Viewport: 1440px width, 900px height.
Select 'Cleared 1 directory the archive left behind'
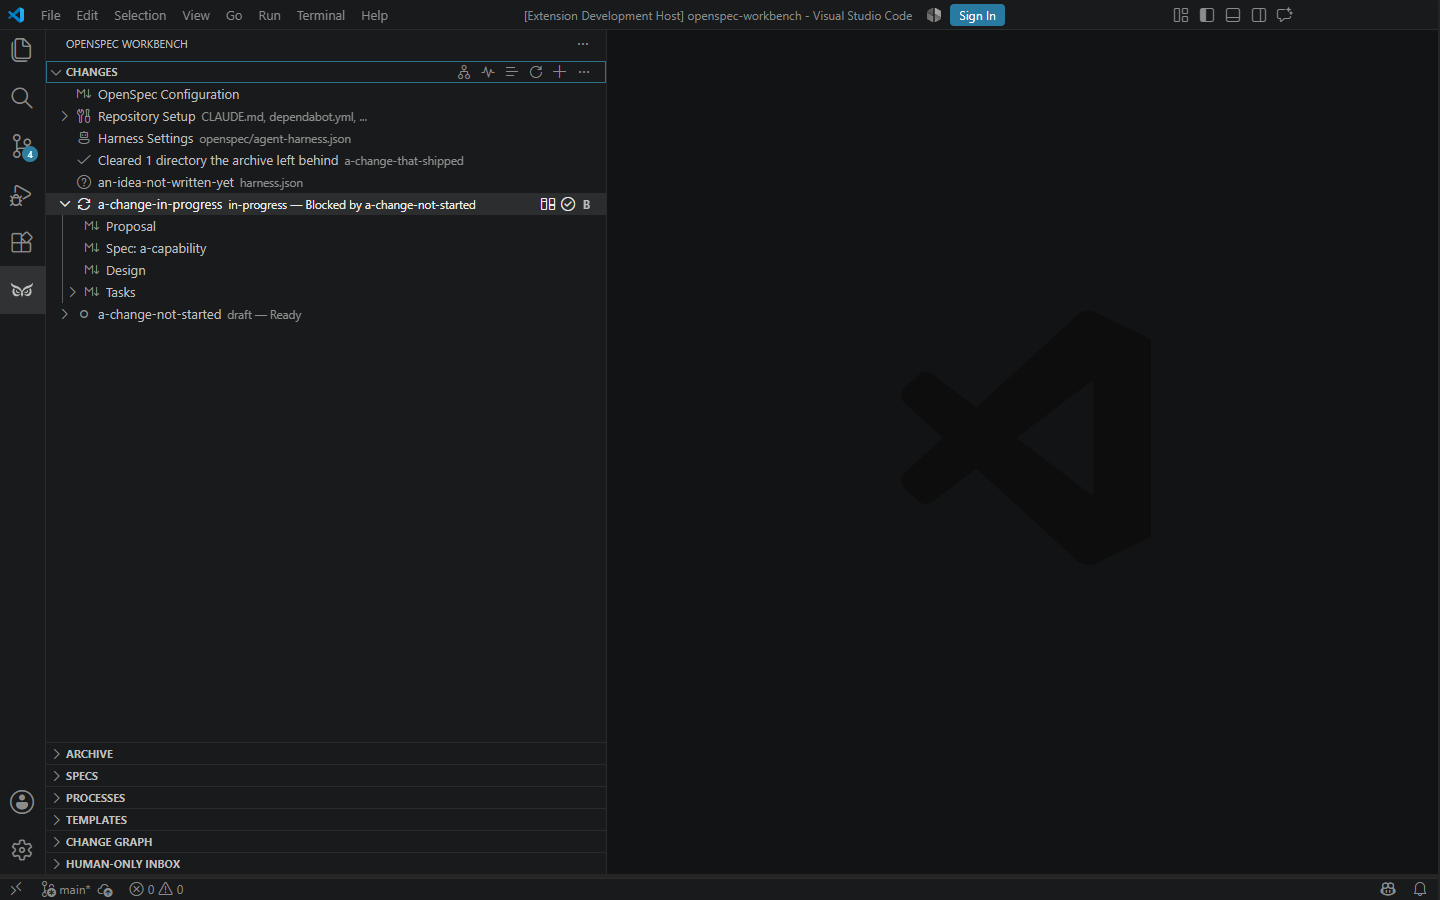(x=326, y=160)
